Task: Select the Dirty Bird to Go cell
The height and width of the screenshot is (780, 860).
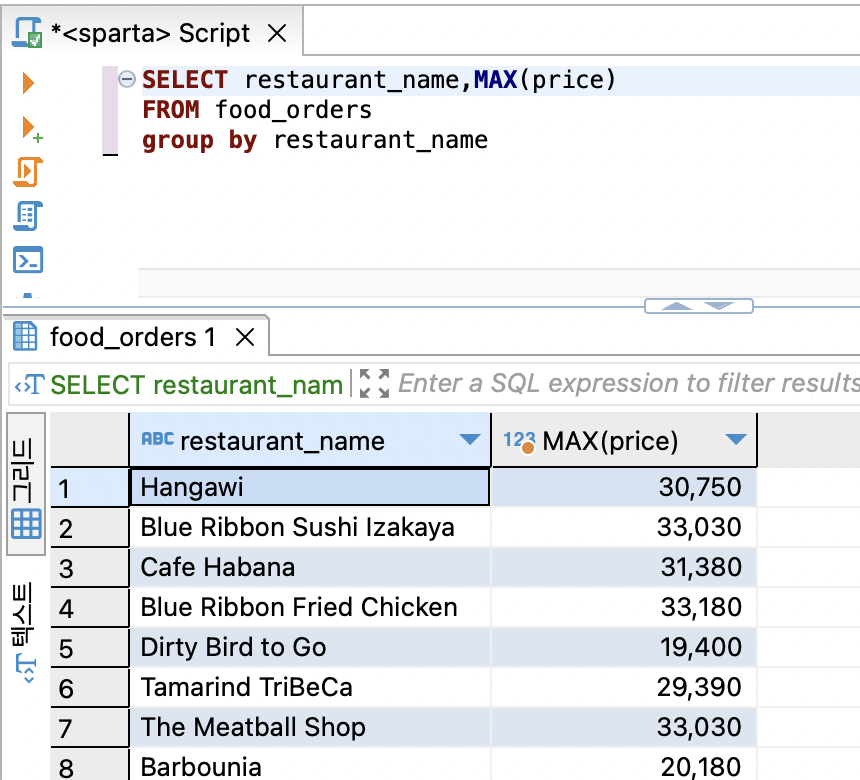Action: [310, 647]
